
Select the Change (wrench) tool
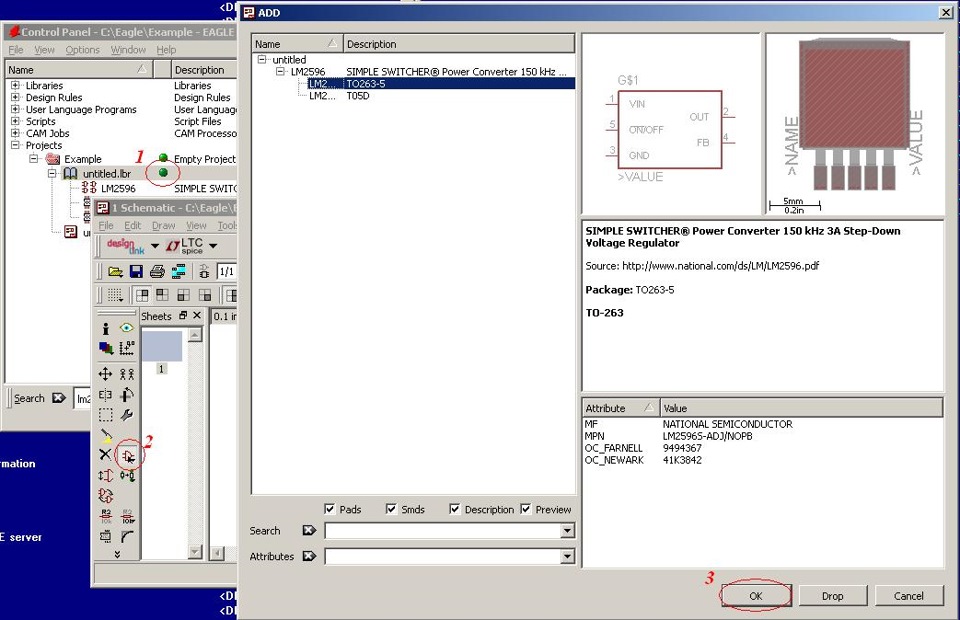pos(126,415)
